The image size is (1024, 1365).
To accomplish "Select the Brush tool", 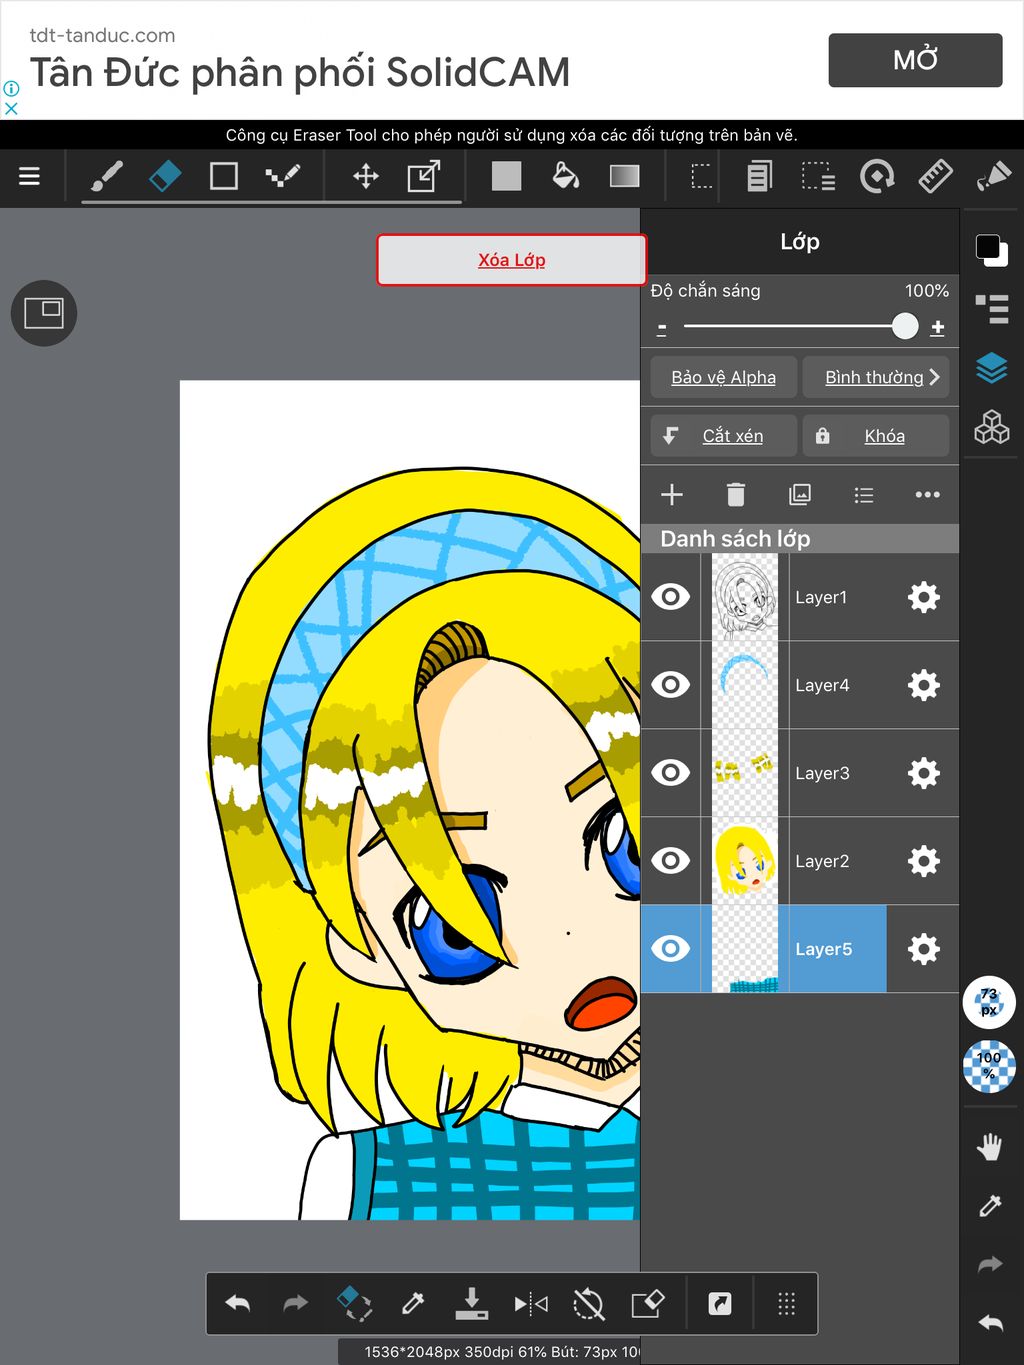I will pos(107,177).
